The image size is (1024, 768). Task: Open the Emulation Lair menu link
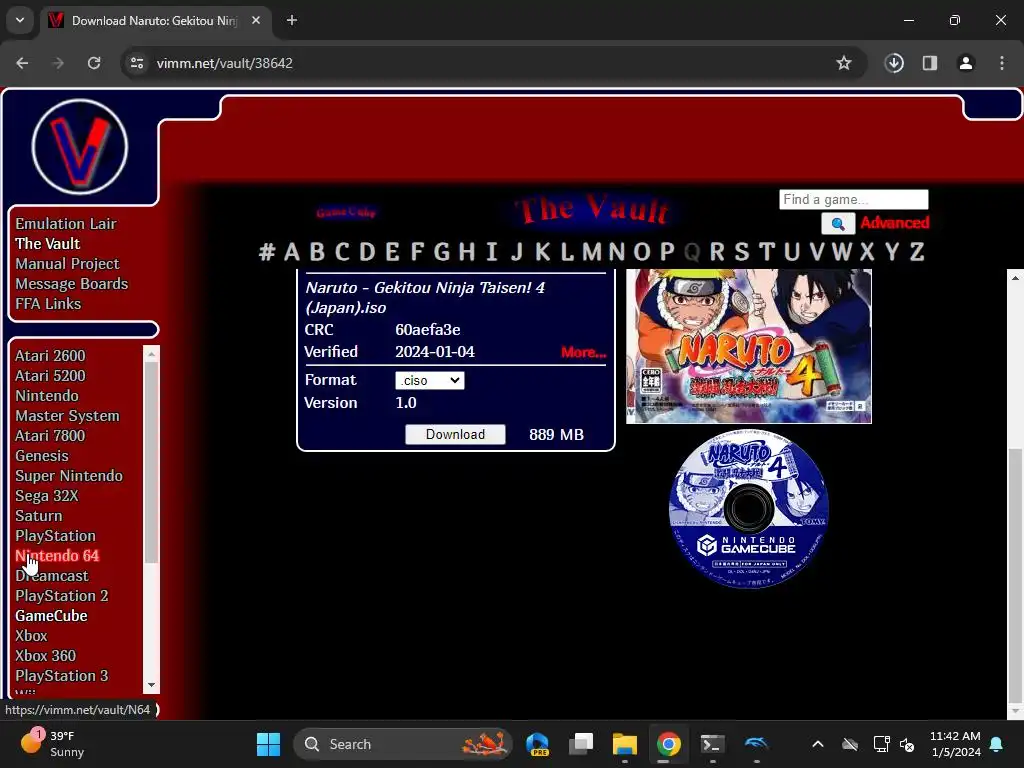click(65, 223)
